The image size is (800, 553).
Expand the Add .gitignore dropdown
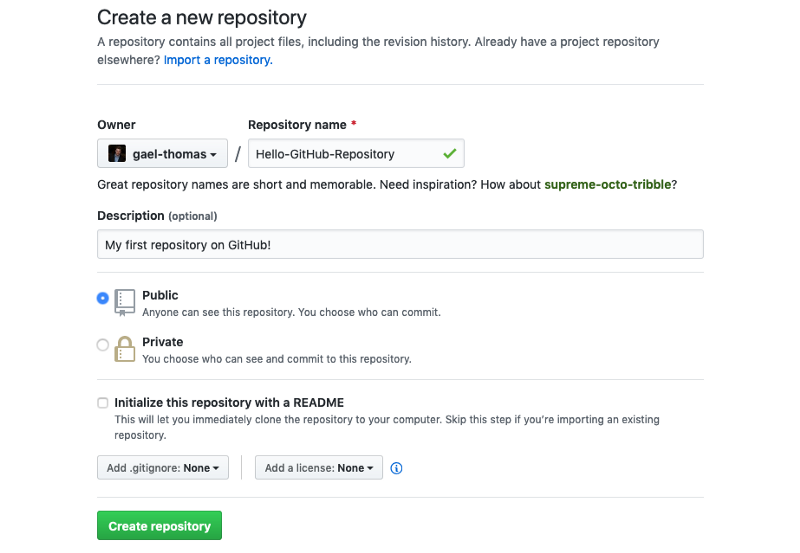pos(163,468)
